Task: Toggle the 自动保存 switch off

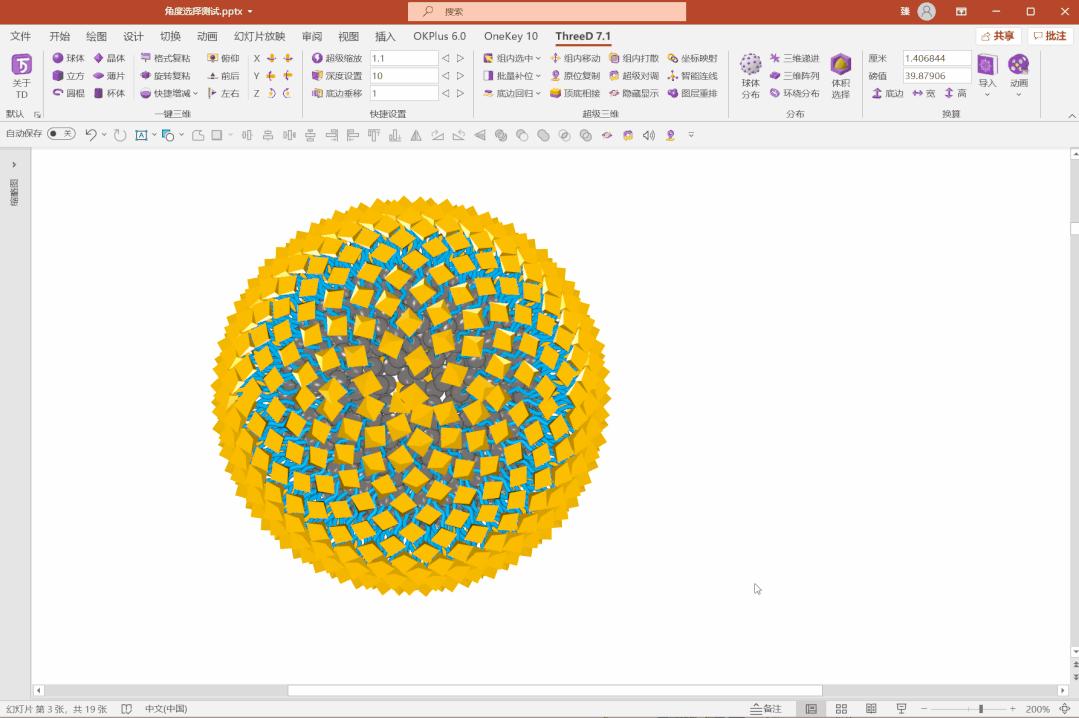Action: click(x=60, y=133)
